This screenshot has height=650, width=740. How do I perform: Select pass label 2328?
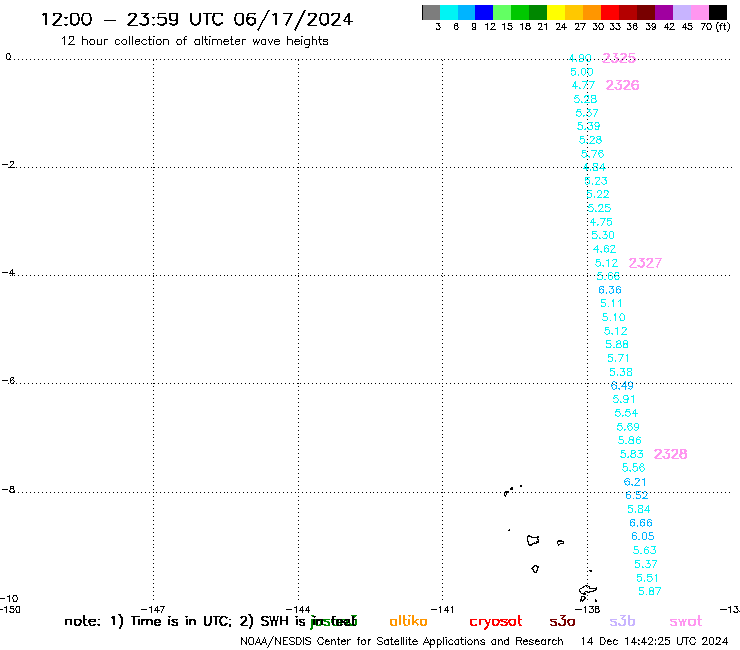click(x=671, y=454)
